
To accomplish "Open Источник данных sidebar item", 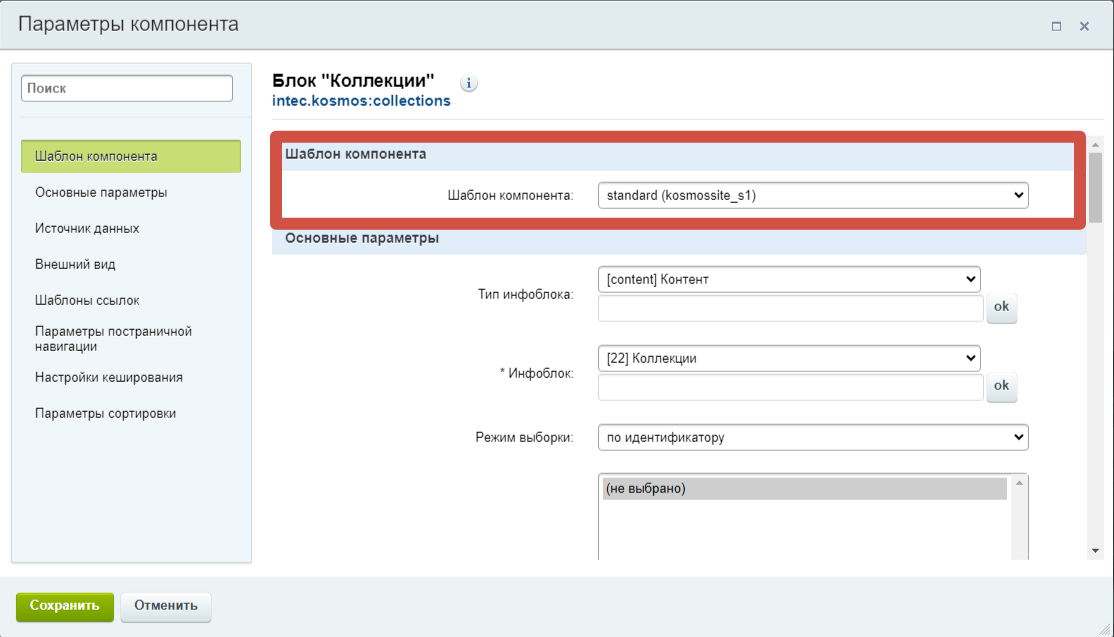I will (87, 229).
